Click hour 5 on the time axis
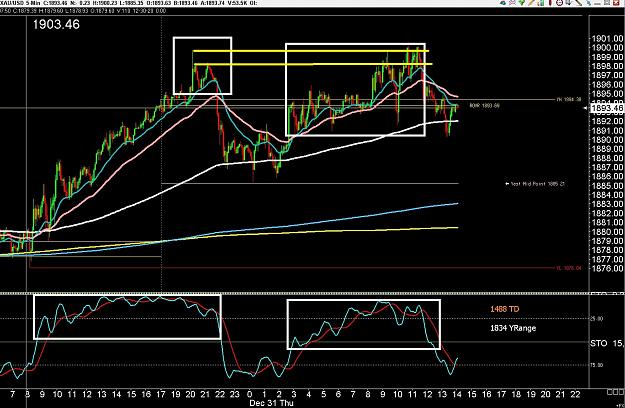The width and height of the screenshot is (625, 408). coord(323,394)
